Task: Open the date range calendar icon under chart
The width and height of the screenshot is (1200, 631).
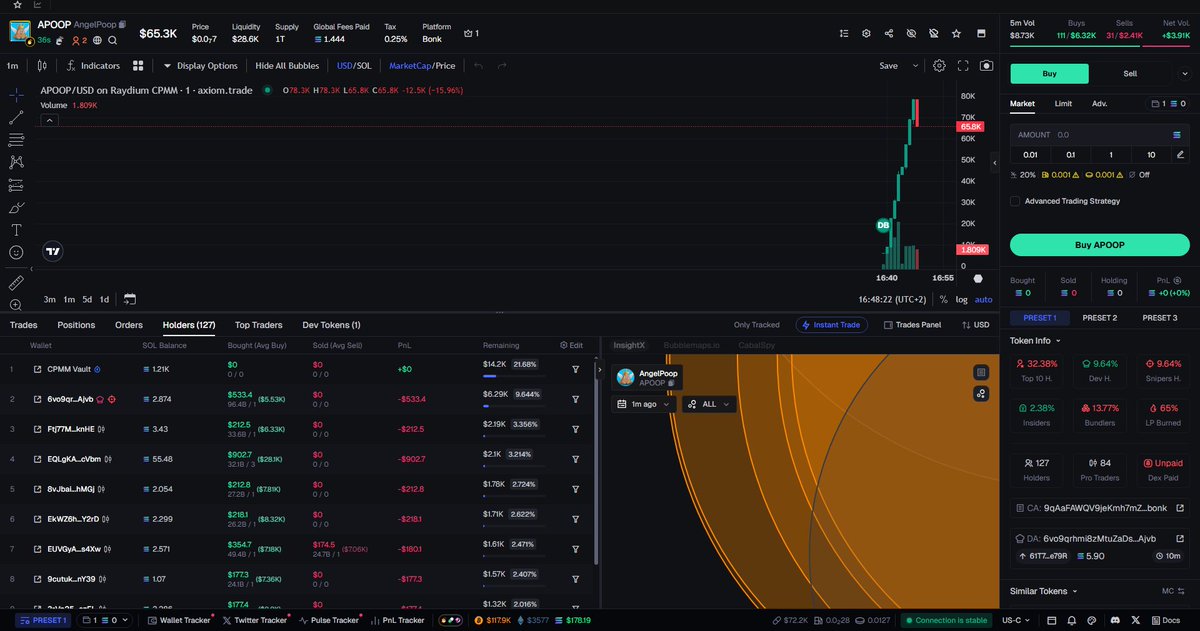Action: click(x=130, y=299)
